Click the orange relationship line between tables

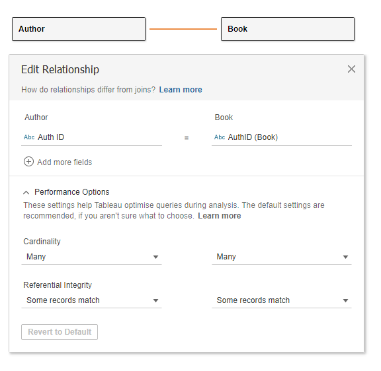click(x=183, y=29)
